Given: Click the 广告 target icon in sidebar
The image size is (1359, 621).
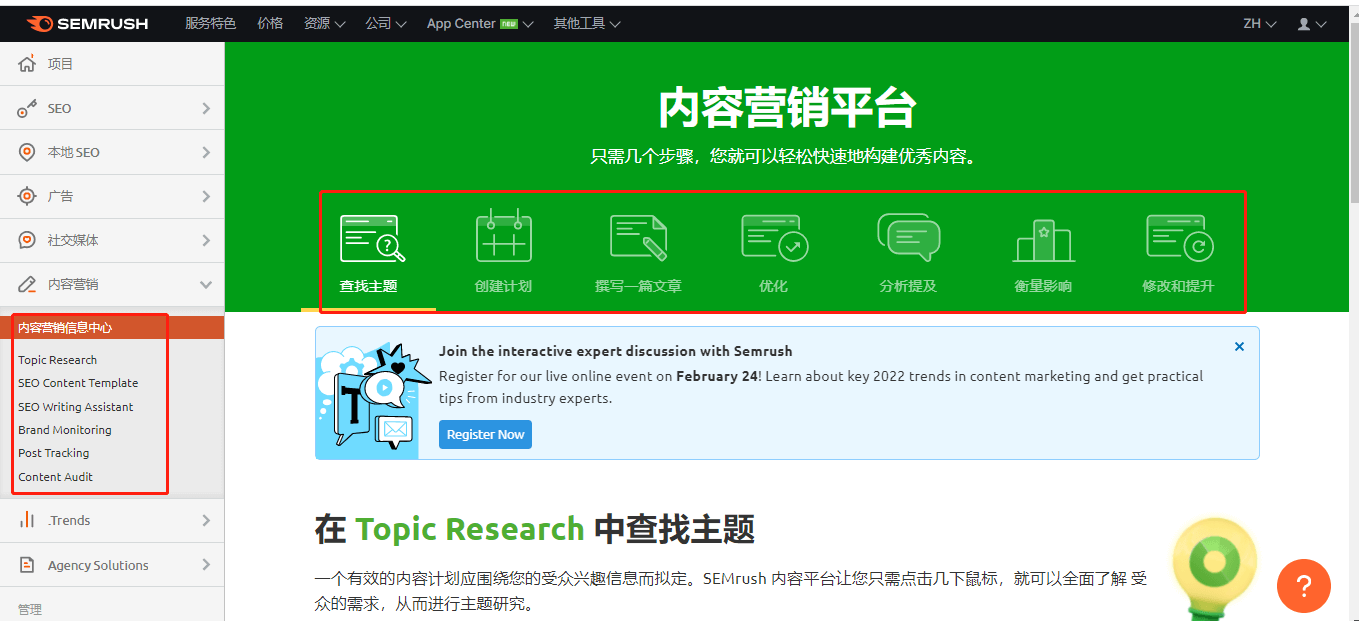Looking at the screenshot, I should (x=28, y=196).
